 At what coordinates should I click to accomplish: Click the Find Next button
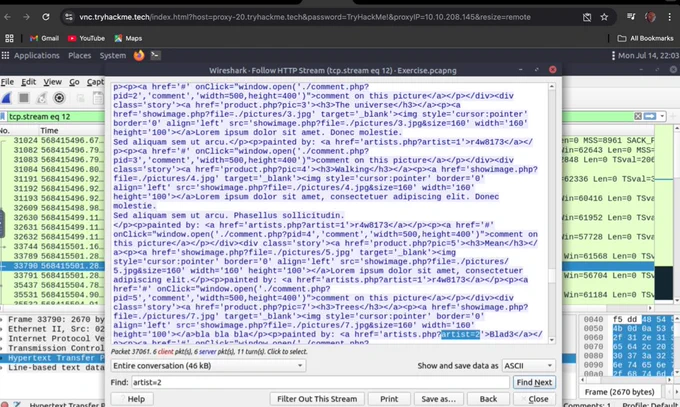[x=534, y=382]
